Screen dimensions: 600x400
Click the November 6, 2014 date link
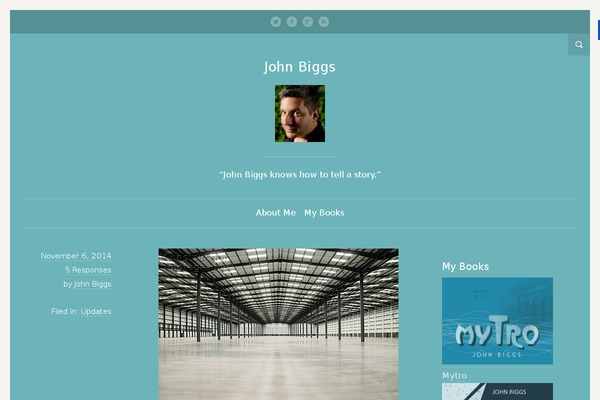76,256
